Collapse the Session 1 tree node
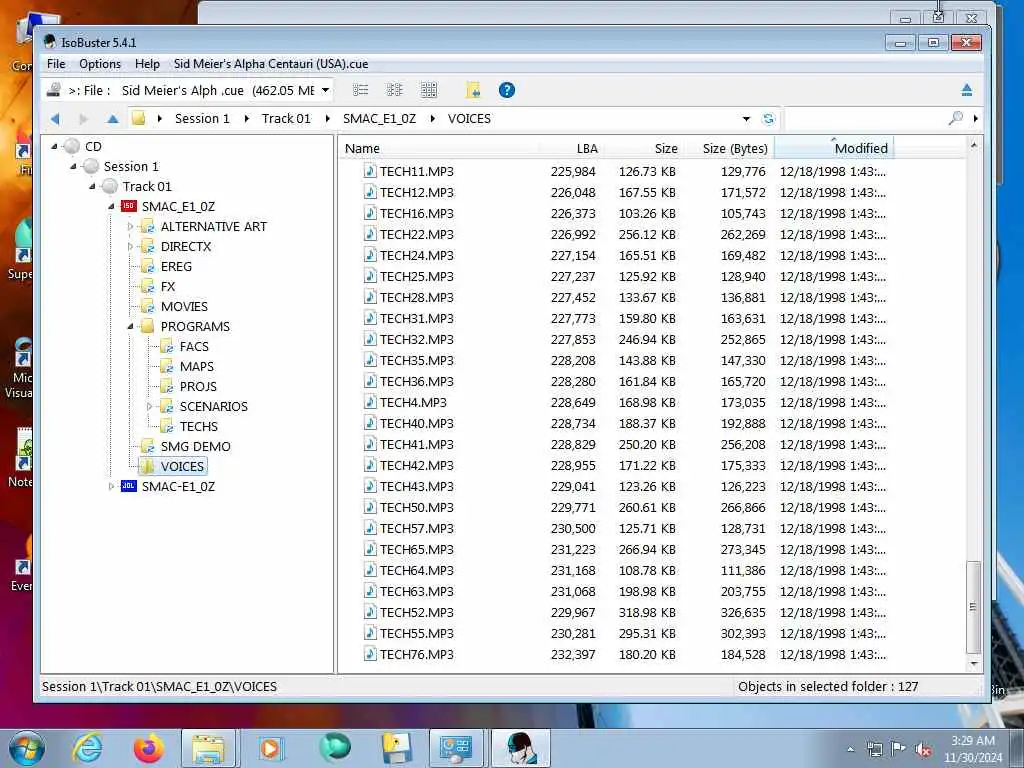The image size is (1024, 768). (73, 167)
